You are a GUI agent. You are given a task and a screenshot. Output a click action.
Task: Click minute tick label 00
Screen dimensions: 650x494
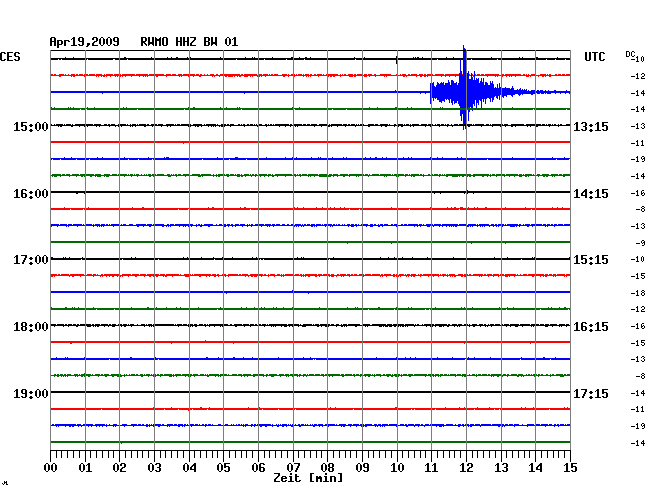pos(51,467)
